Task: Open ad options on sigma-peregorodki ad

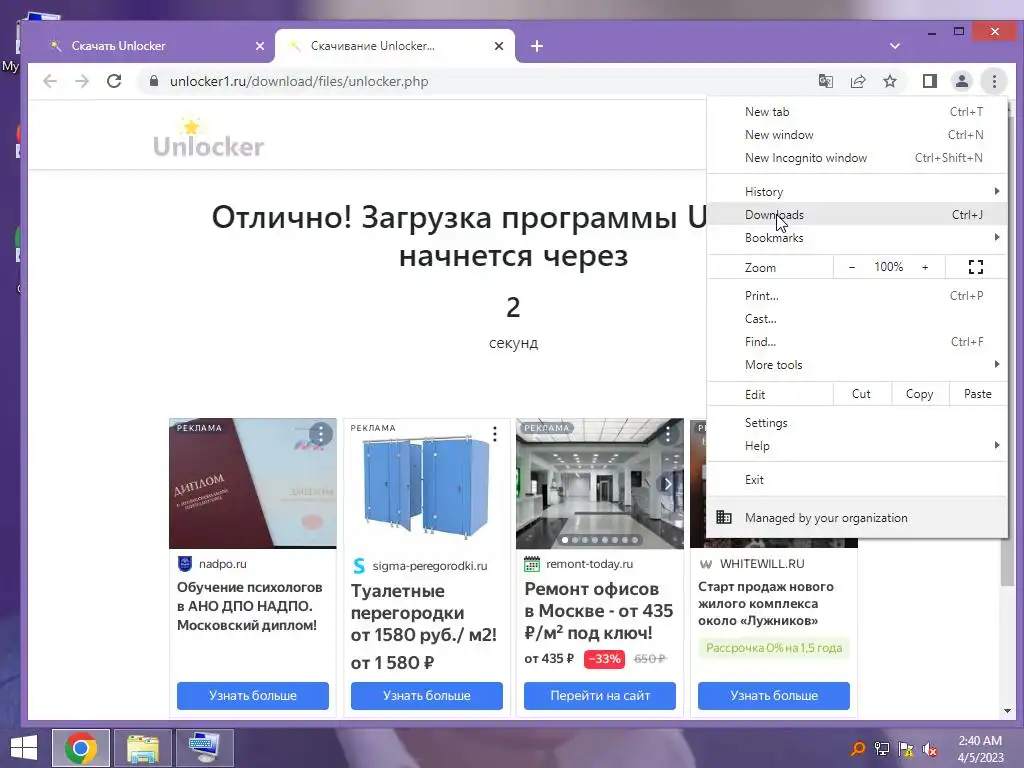Action: click(x=494, y=434)
